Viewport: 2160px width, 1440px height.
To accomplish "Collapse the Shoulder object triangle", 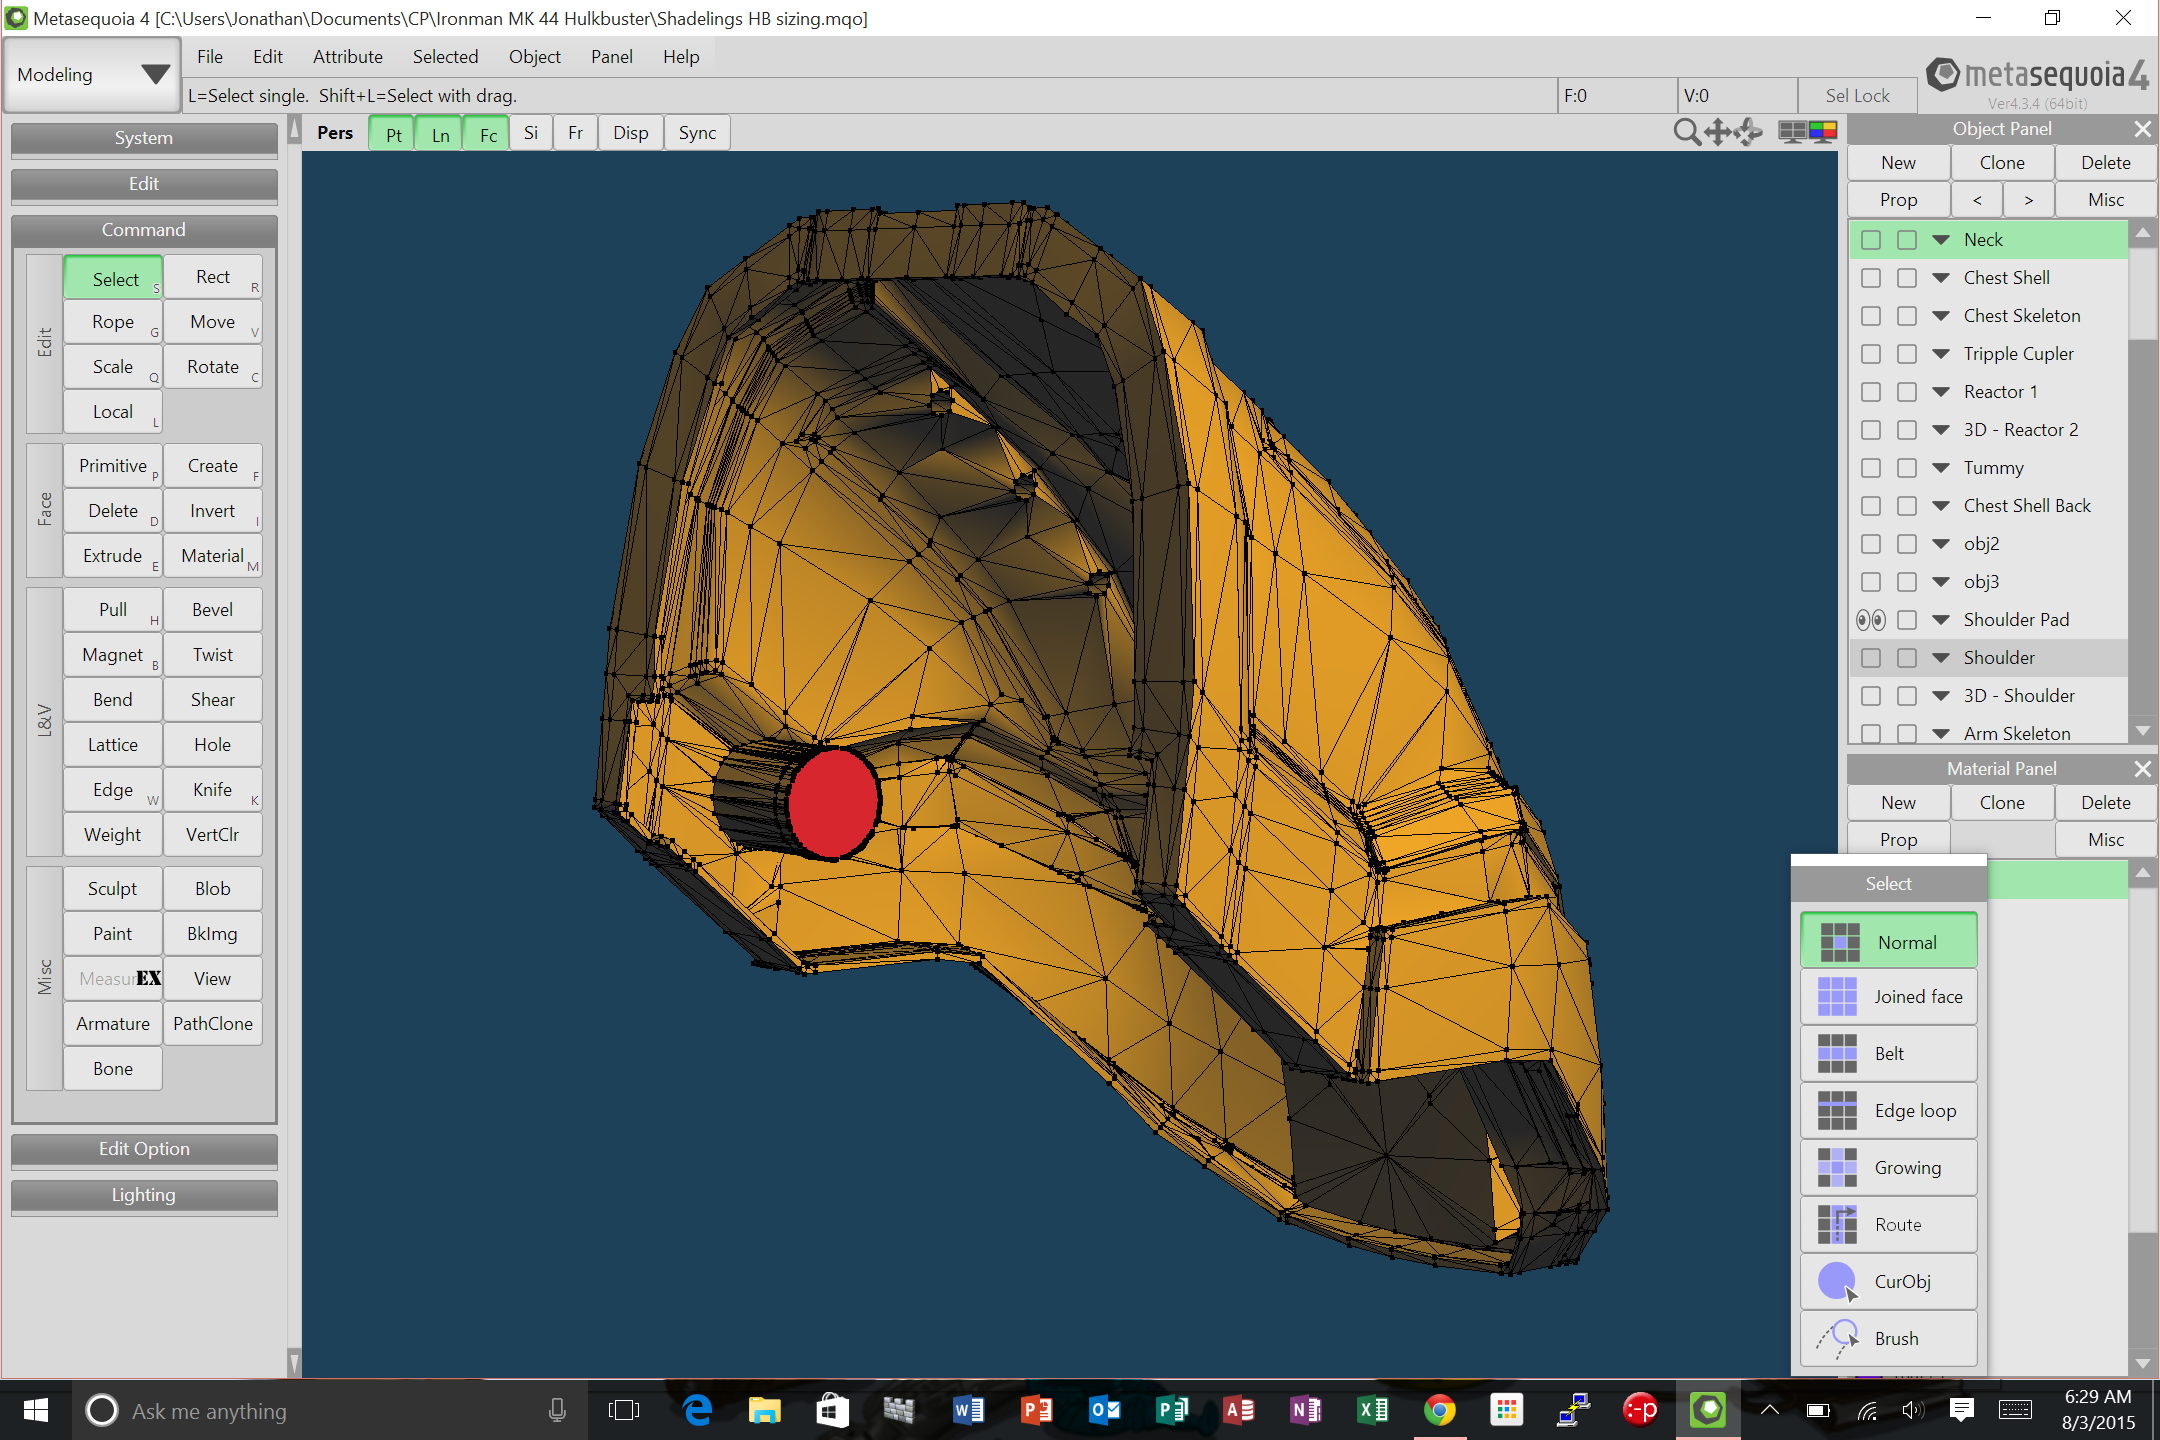I will [1941, 658].
